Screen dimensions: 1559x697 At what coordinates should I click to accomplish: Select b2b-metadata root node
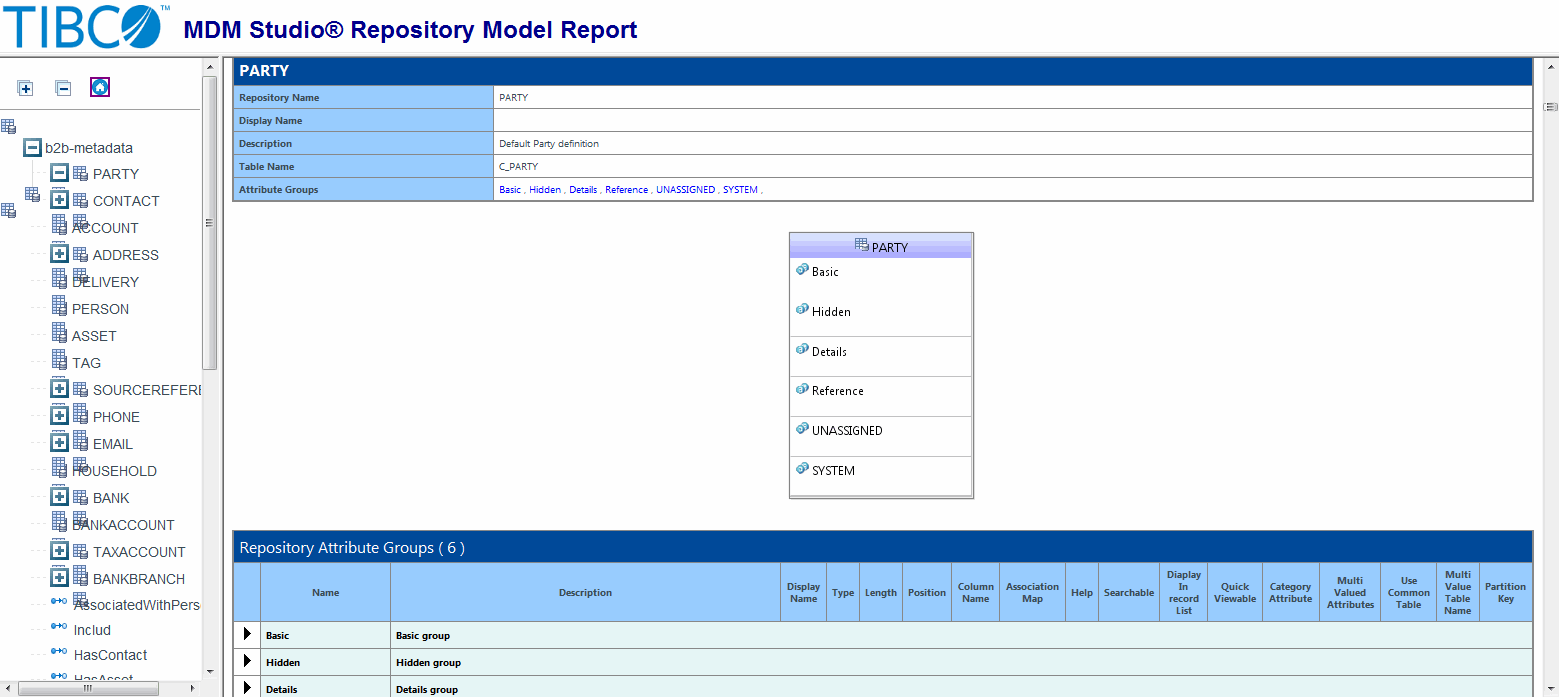click(x=89, y=148)
